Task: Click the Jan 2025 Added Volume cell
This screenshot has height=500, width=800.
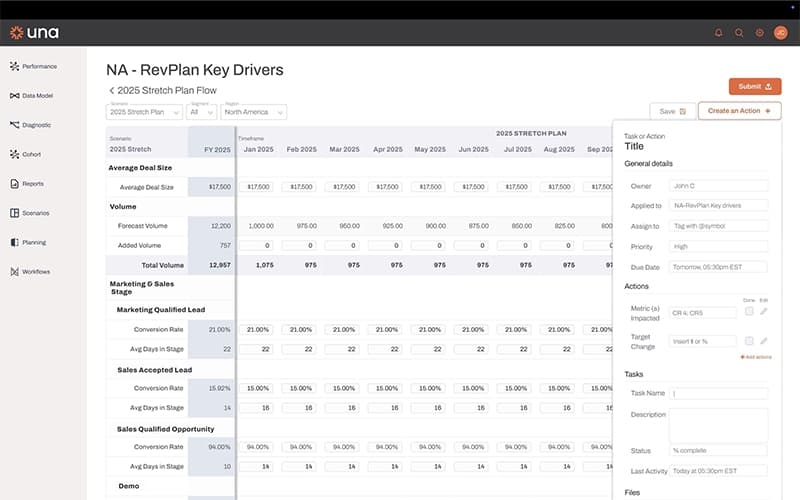Action: [x=257, y=245]
